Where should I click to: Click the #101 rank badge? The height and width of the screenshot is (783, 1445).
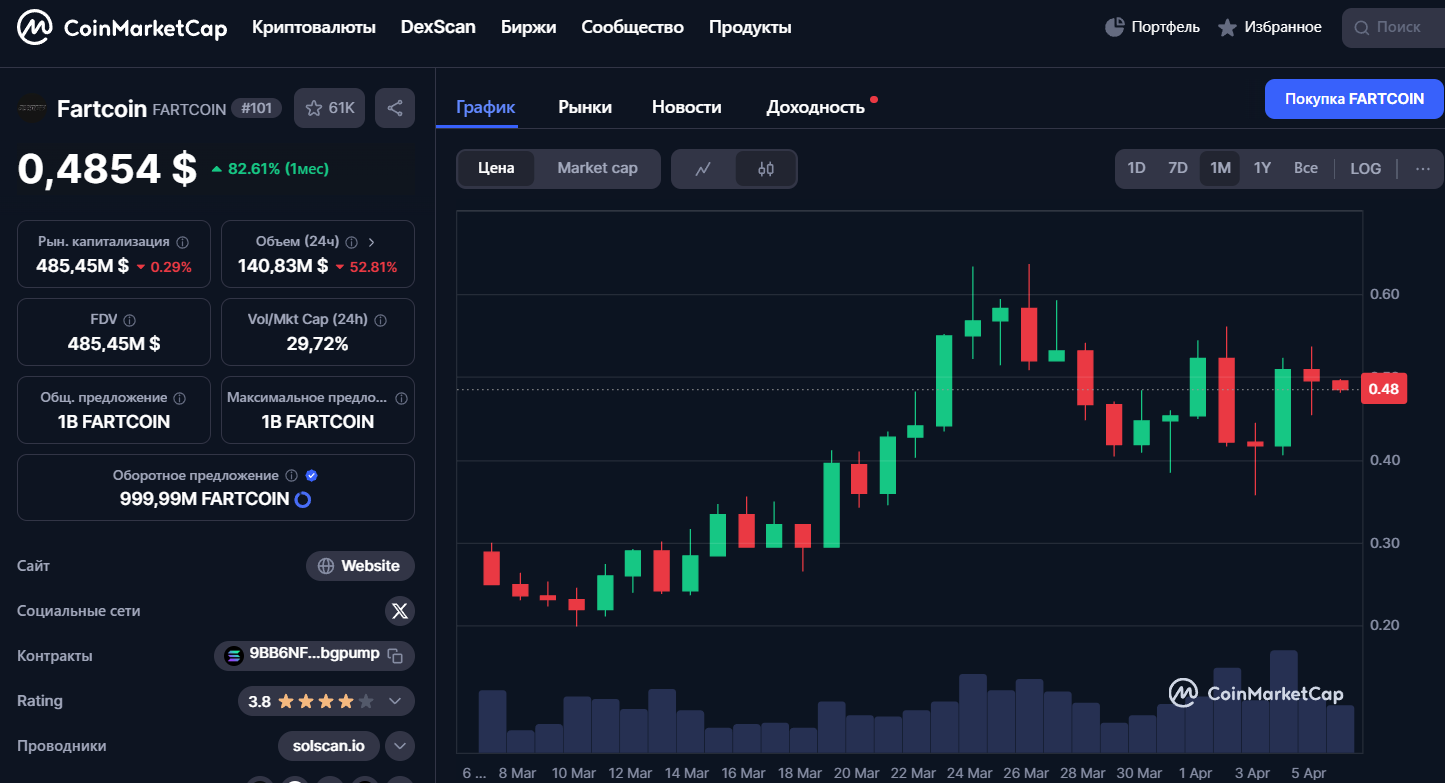coord(257,108)
